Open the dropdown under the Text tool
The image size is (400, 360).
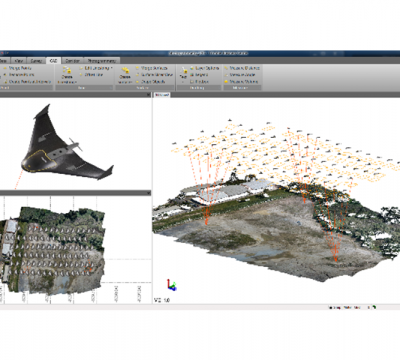(183, 81)
